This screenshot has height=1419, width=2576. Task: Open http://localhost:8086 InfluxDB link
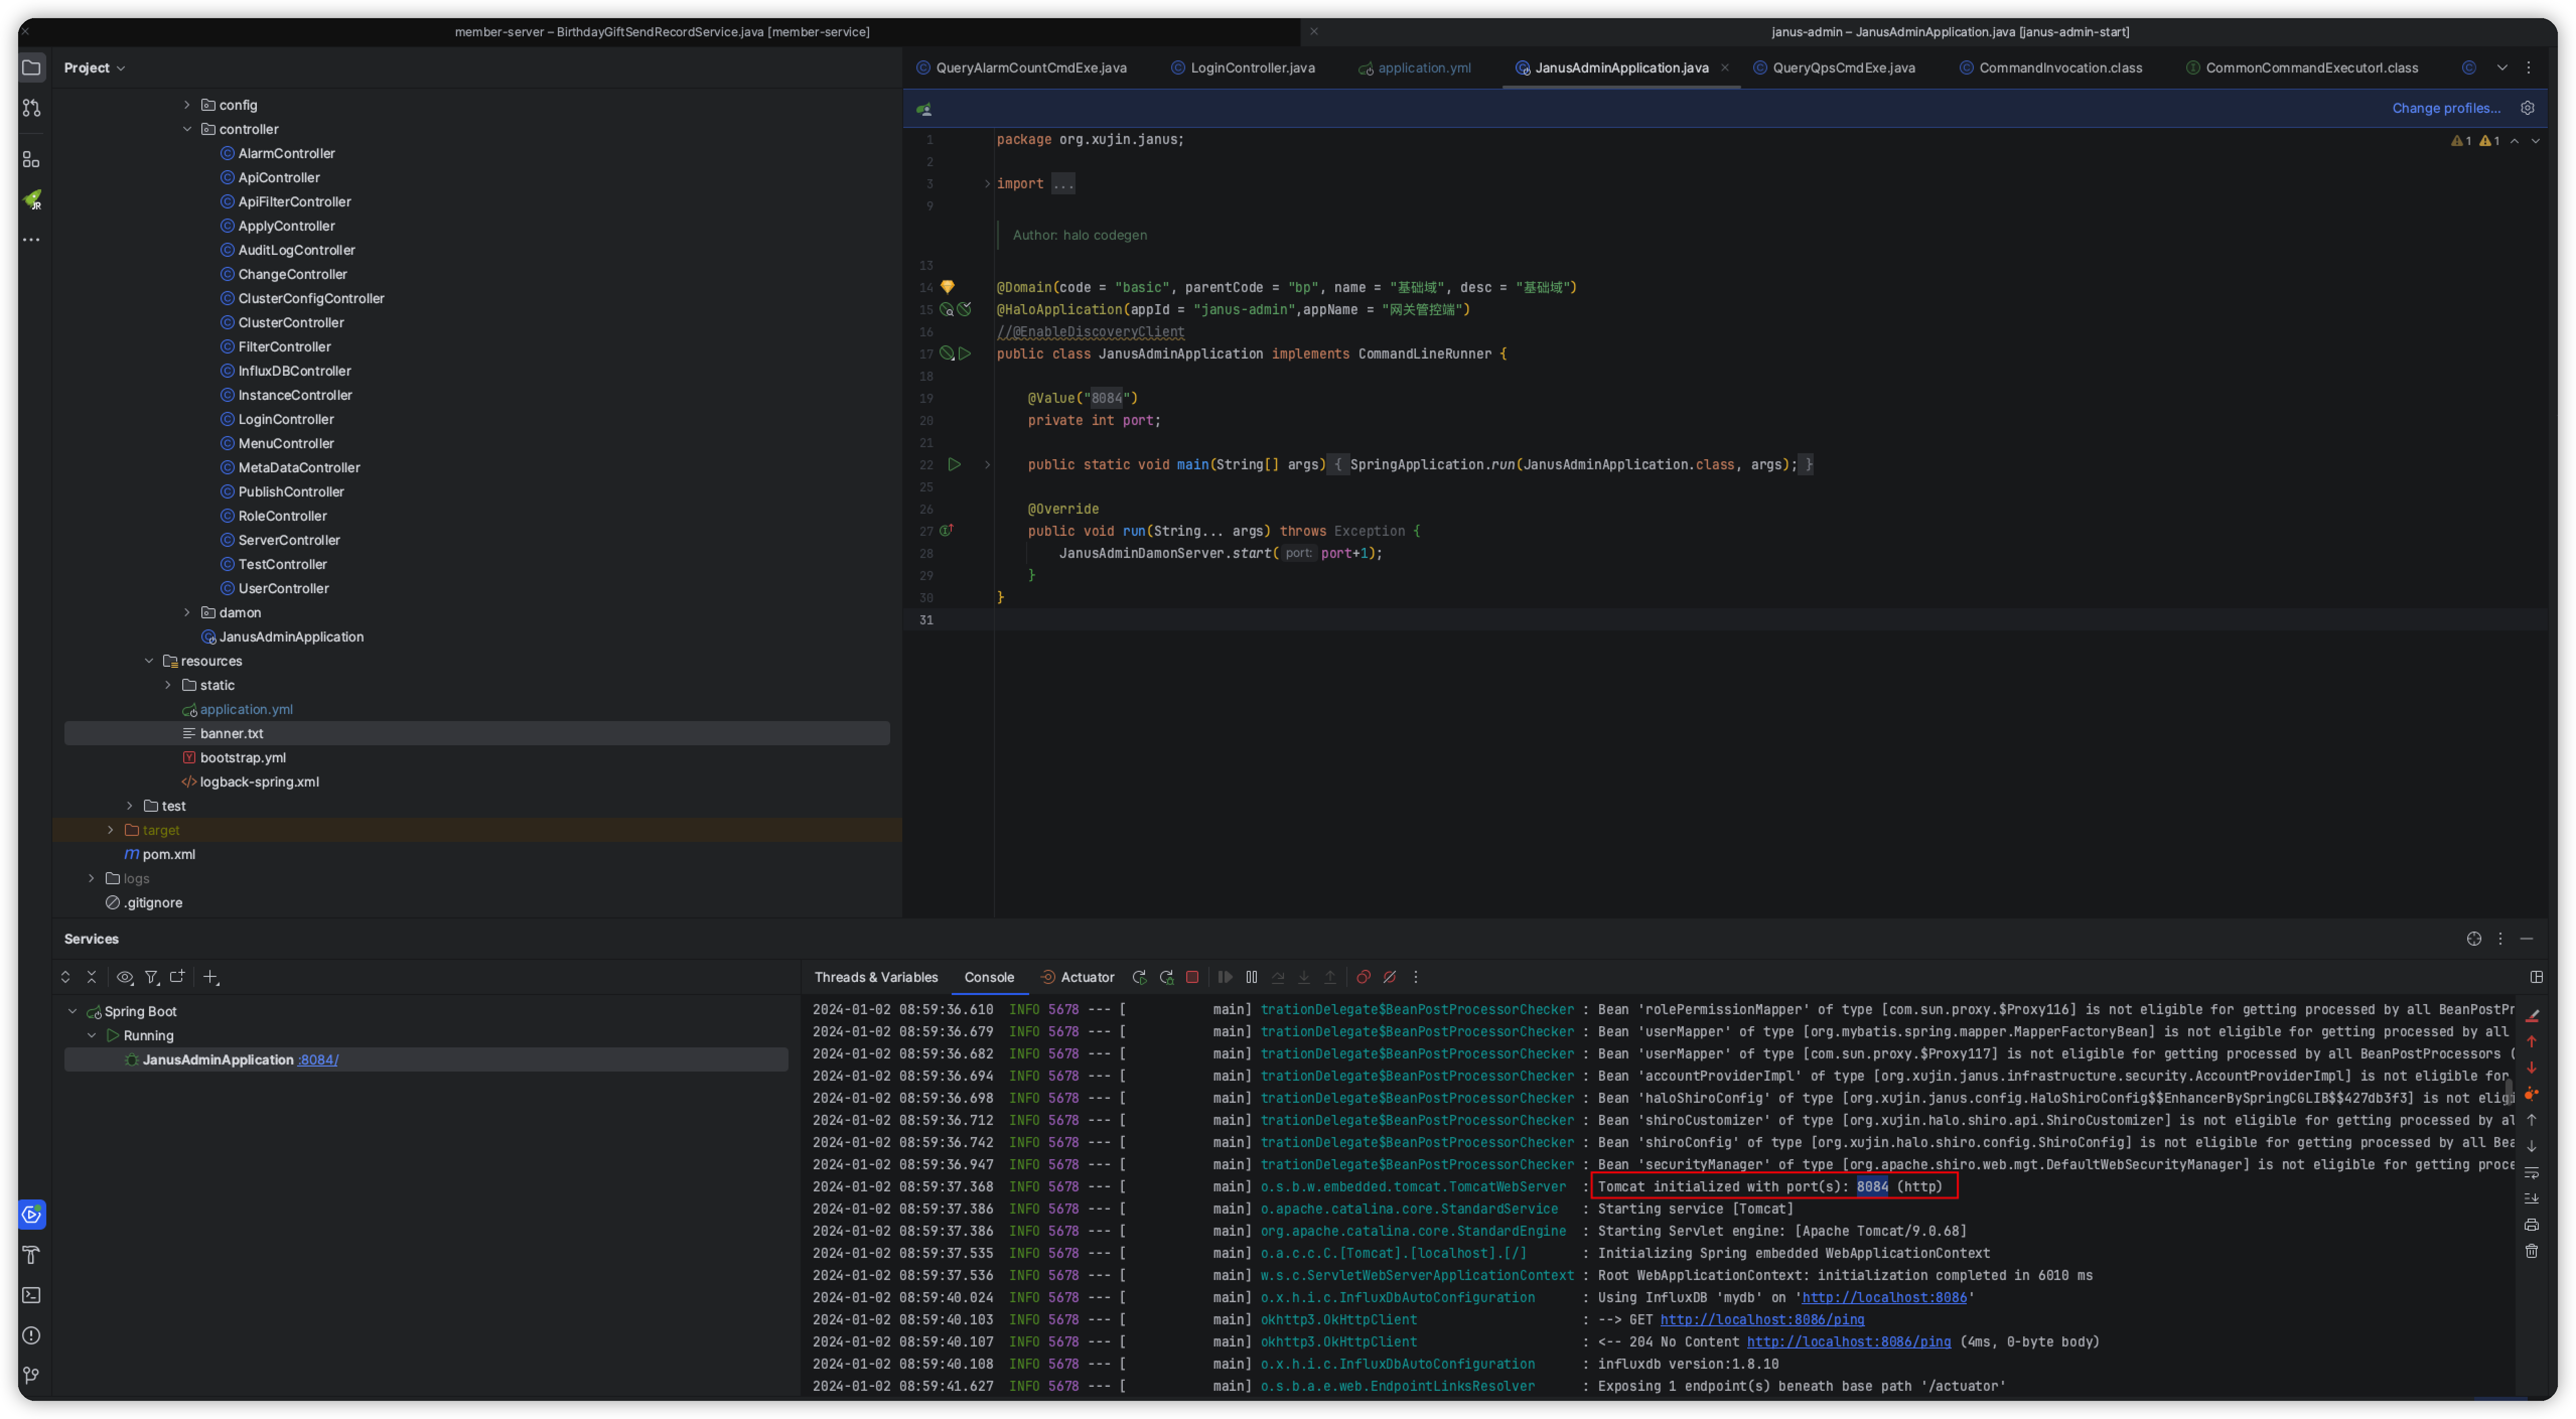[1884, 1298]
